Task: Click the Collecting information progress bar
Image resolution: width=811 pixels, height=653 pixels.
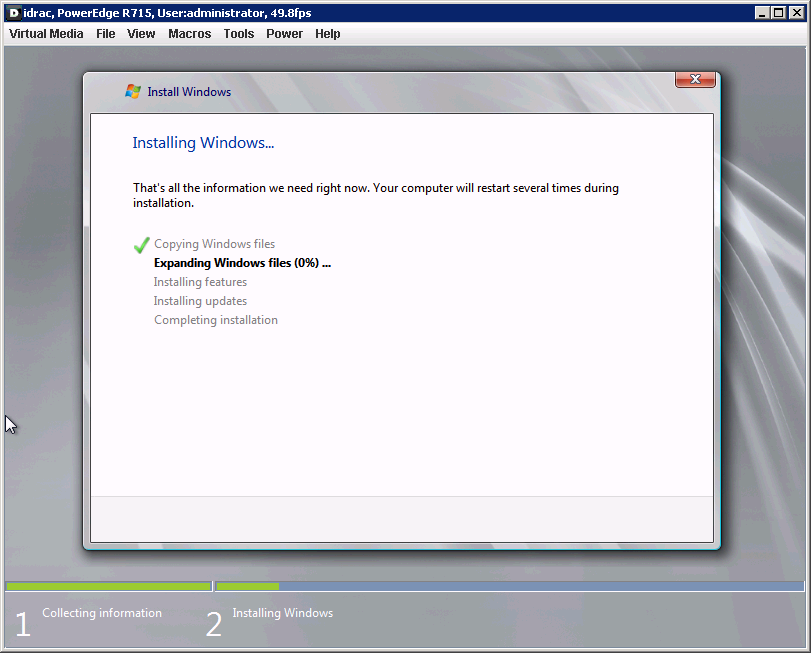Action: tap(108, 586)
